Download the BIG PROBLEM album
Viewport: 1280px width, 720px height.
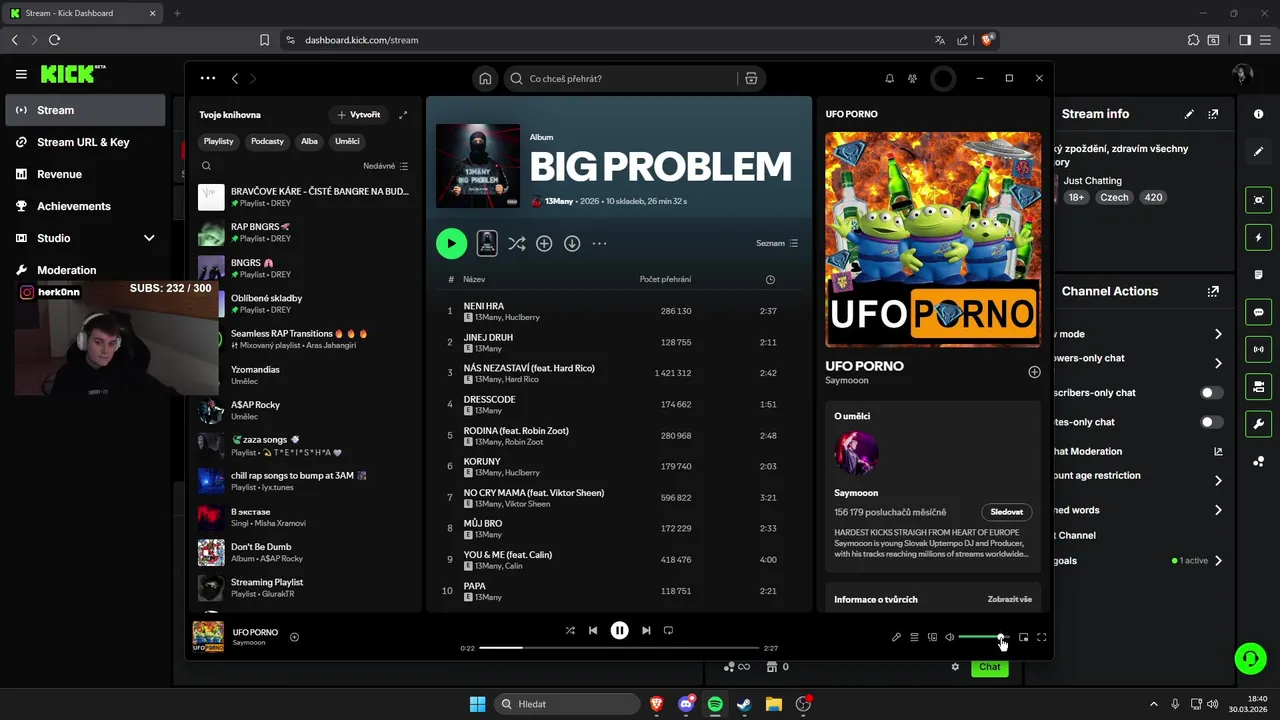pyautogui.click(x=572, y=243)
